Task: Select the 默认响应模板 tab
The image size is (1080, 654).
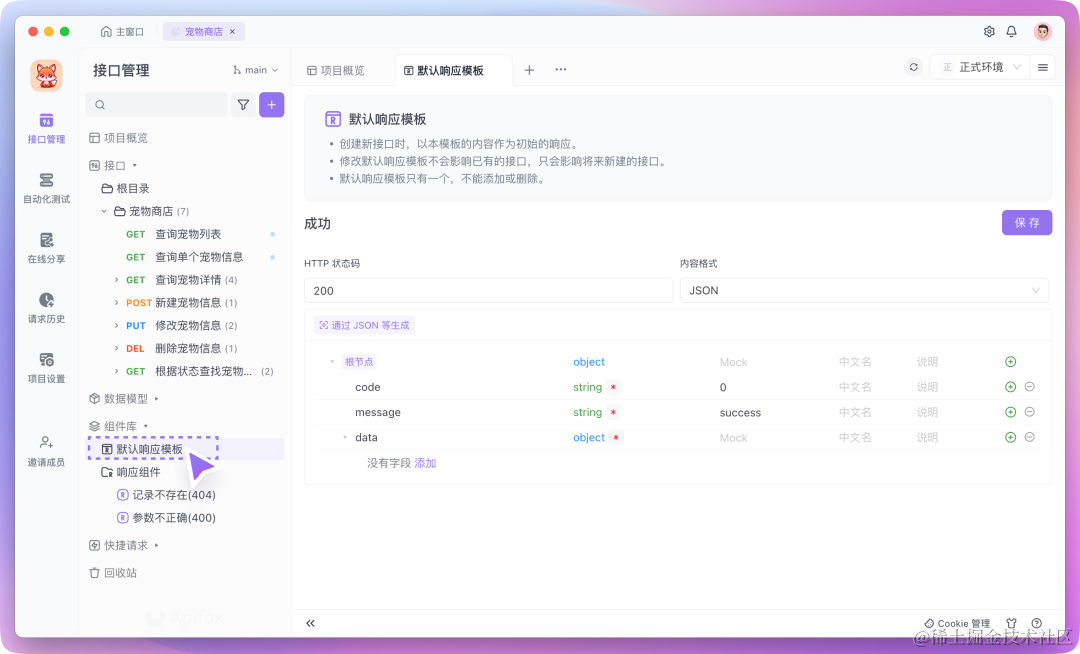Action: coord(444,70)
